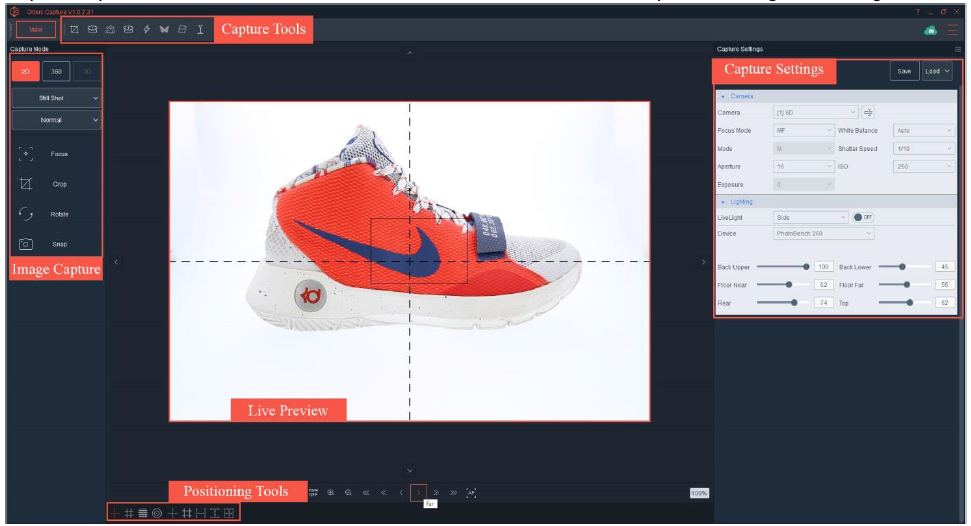The height and width of the screenshot is (526, 971).
Task: Click the triple right chevron focus button
Action: coord(453,493)
